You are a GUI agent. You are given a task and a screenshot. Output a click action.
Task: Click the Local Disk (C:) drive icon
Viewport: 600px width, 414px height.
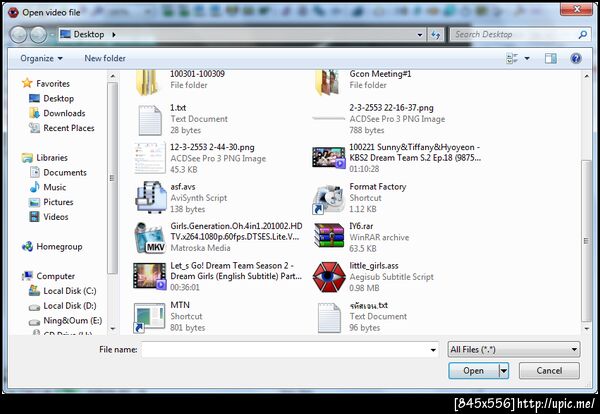point(34,291)
